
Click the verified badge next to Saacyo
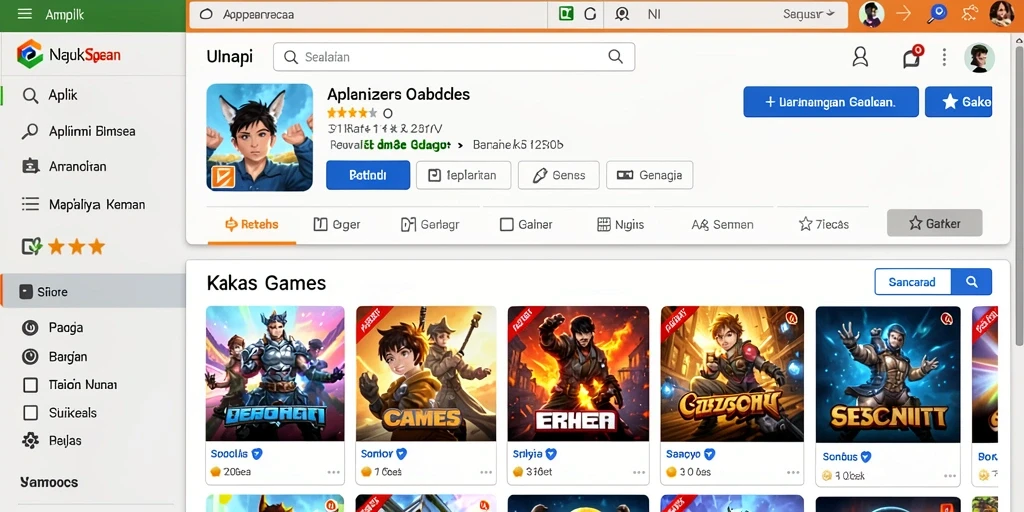[x=710, y=454]
